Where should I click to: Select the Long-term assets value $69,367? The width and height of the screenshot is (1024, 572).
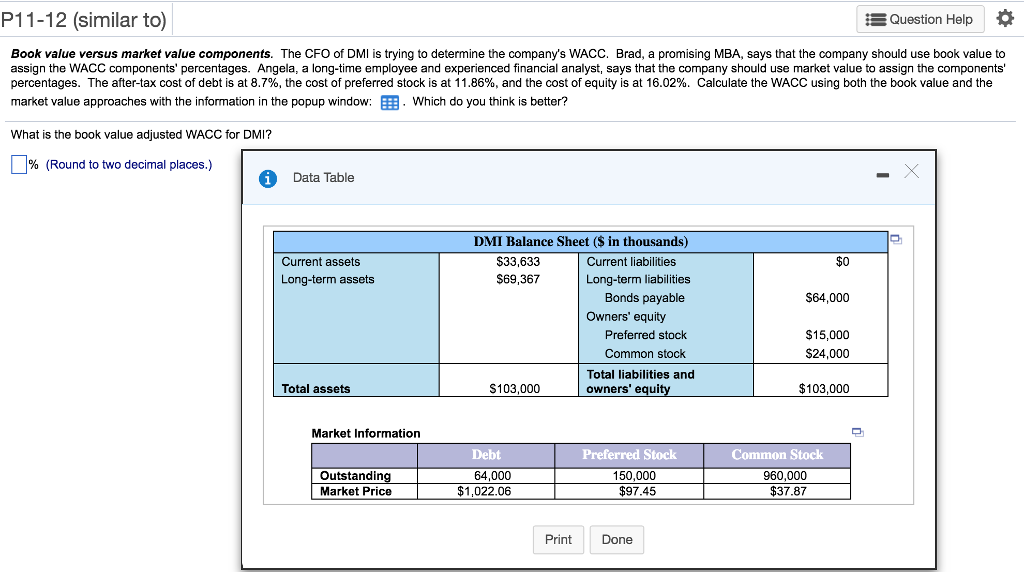[518, 279]
